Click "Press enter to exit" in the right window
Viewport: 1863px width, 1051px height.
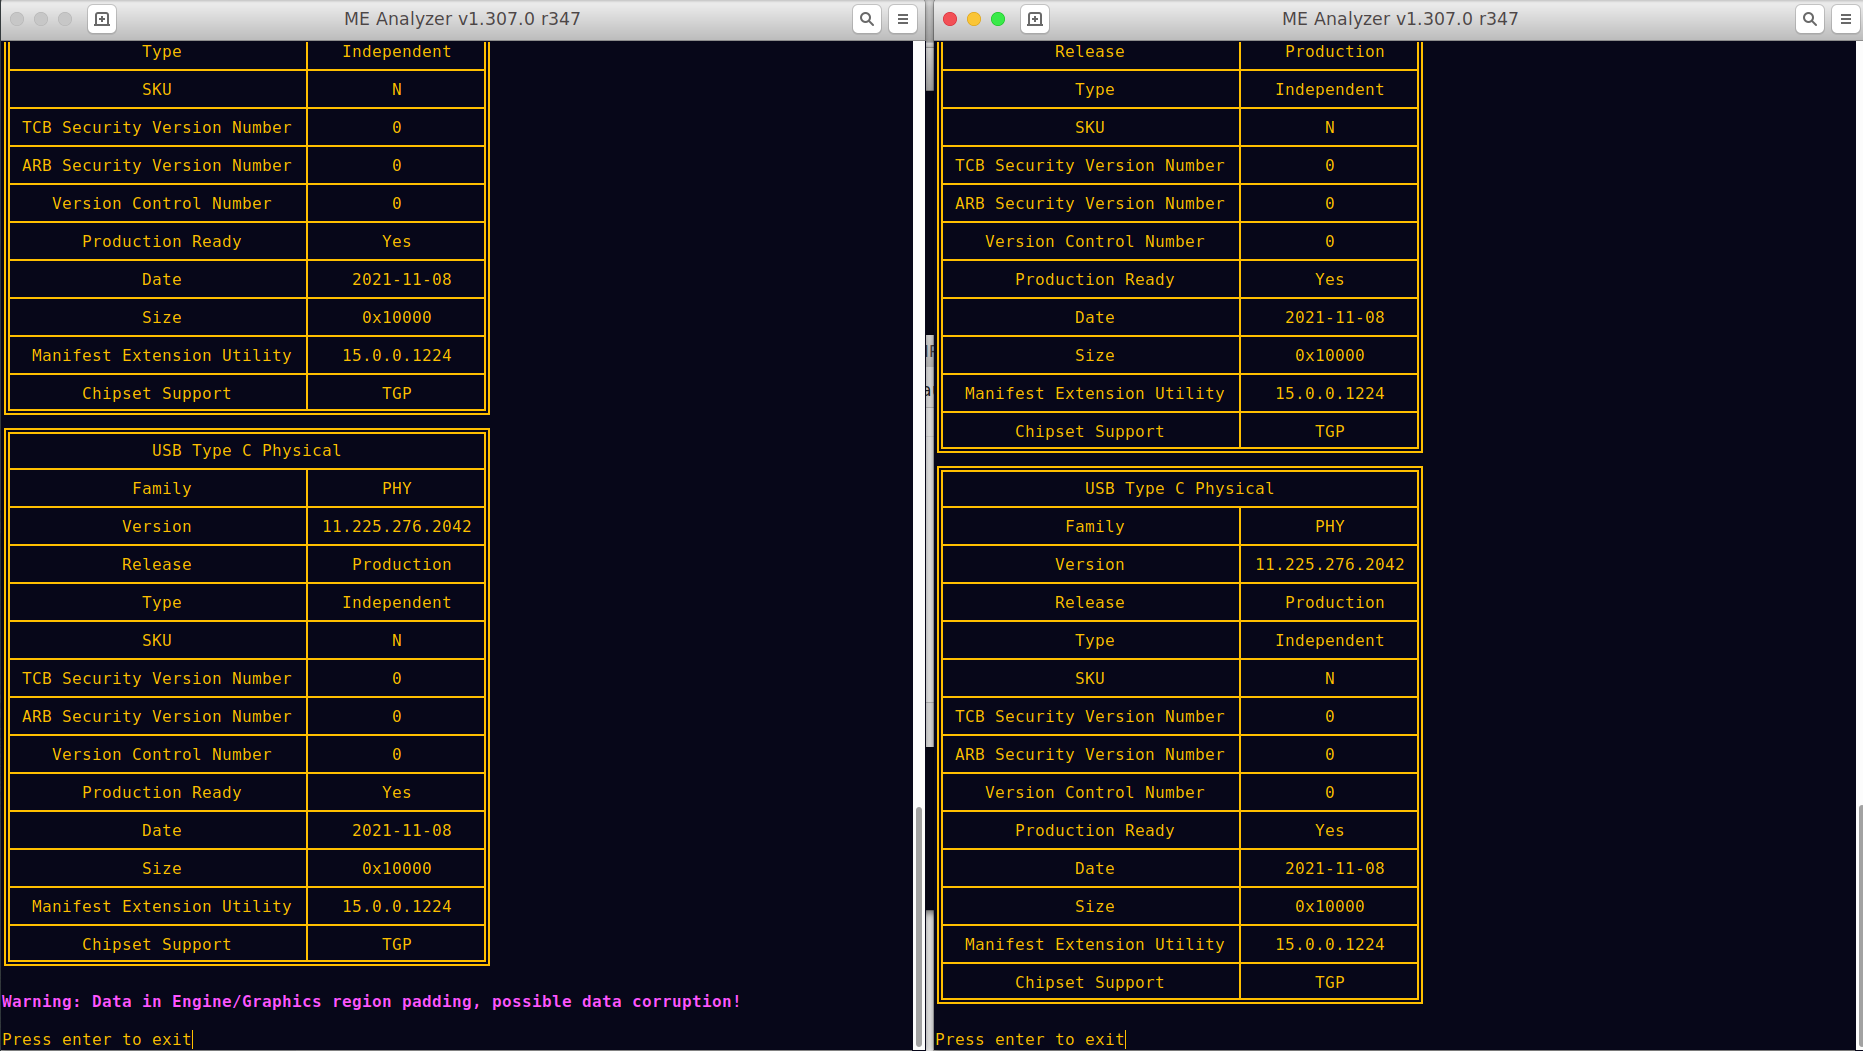pos(1030,1039)
